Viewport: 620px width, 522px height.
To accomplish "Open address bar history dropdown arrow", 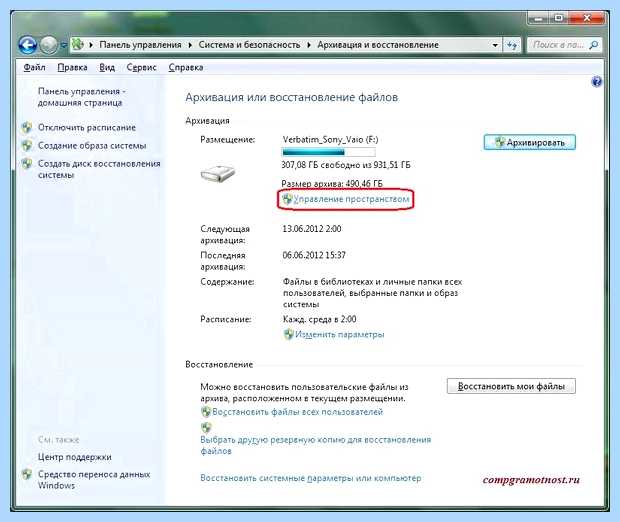I will (495, 45).
